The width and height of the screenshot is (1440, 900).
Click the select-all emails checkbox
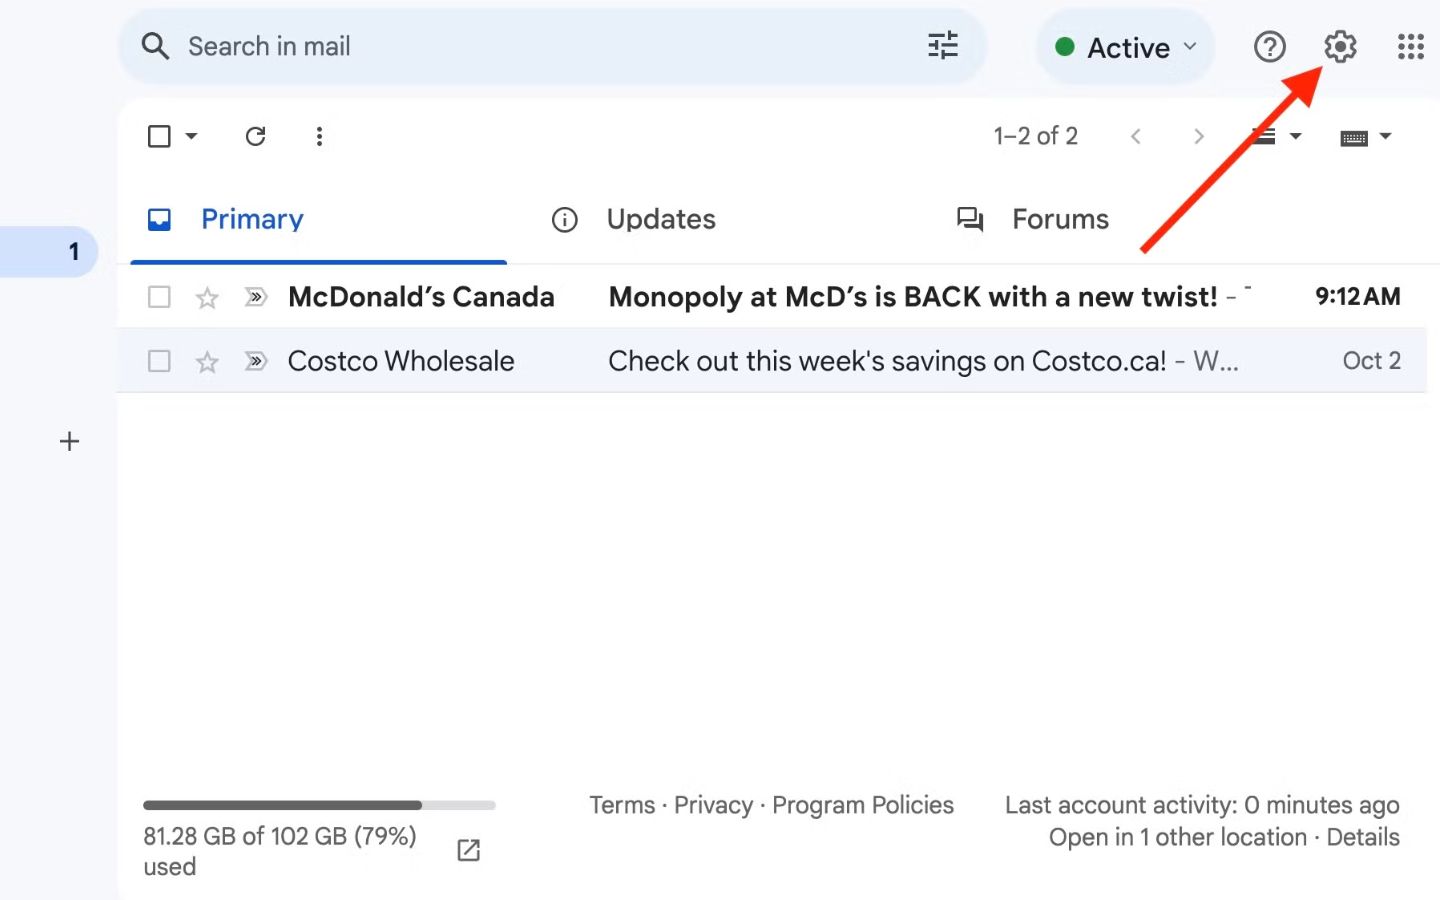159,136
